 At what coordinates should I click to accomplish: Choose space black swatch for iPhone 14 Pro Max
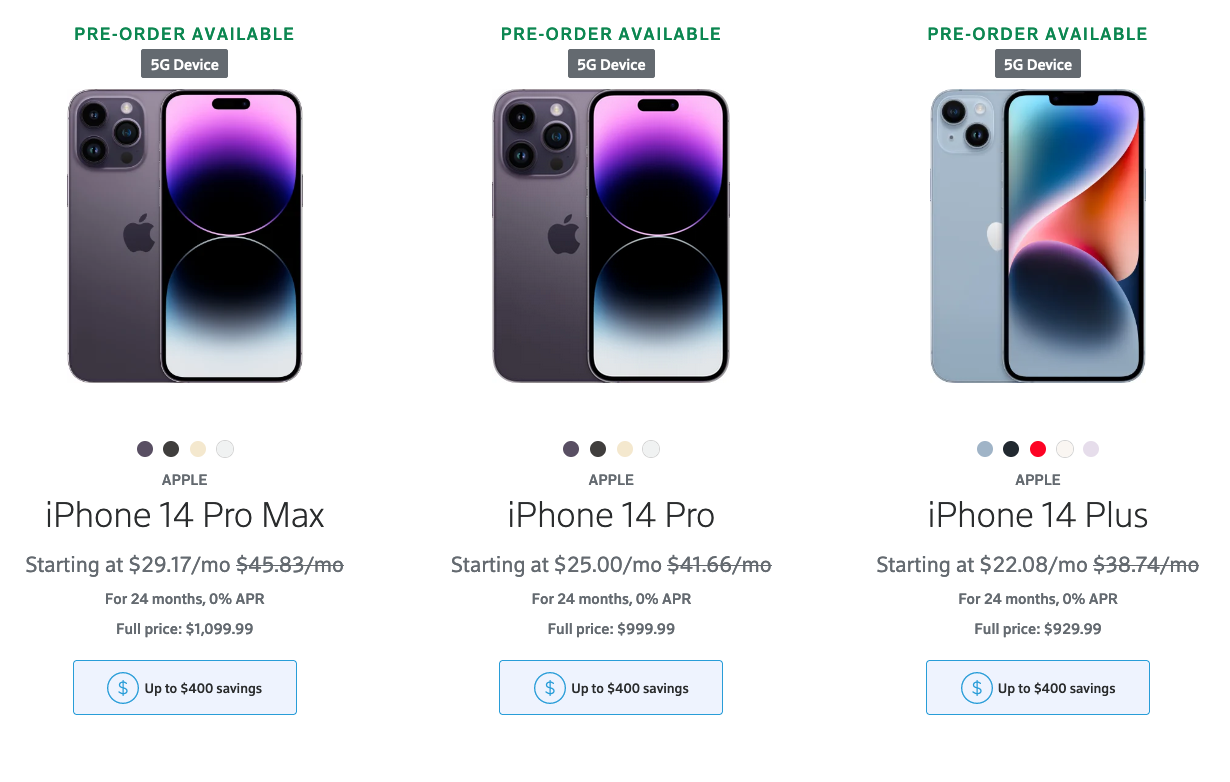click(x=171, y=449)
